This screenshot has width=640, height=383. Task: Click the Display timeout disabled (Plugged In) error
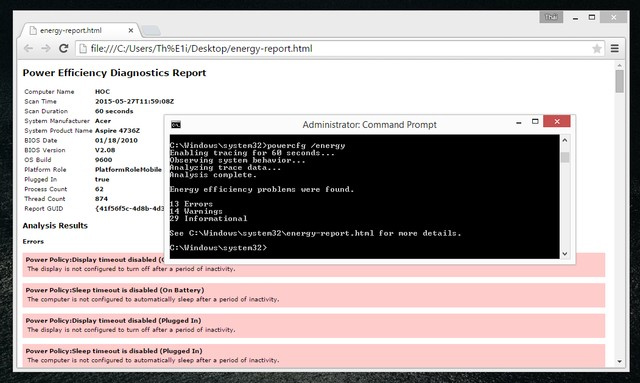coord(313,325)
